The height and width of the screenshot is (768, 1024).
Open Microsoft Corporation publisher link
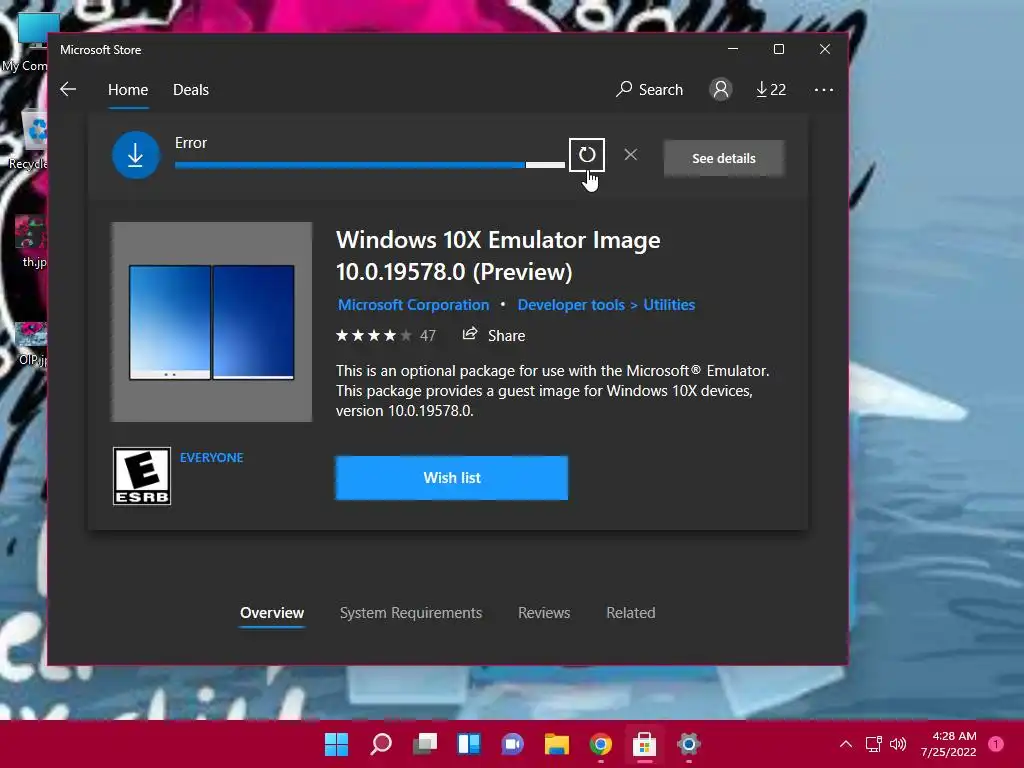(413, 305)
